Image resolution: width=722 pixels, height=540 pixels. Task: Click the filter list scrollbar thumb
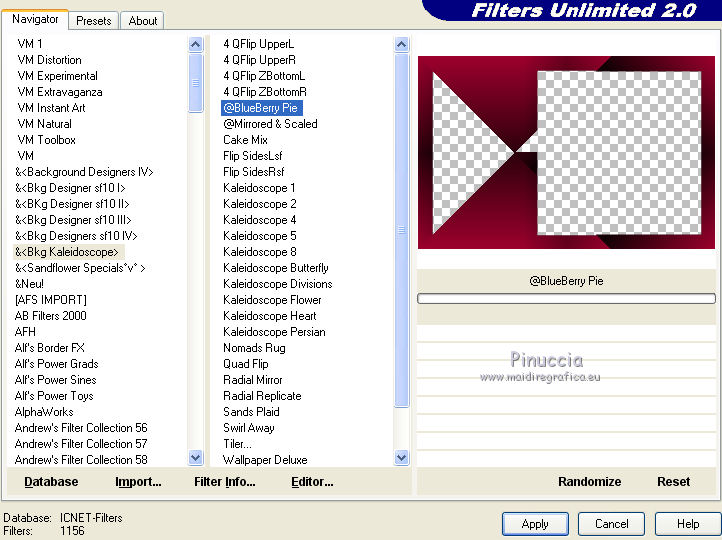click(402, 230)
